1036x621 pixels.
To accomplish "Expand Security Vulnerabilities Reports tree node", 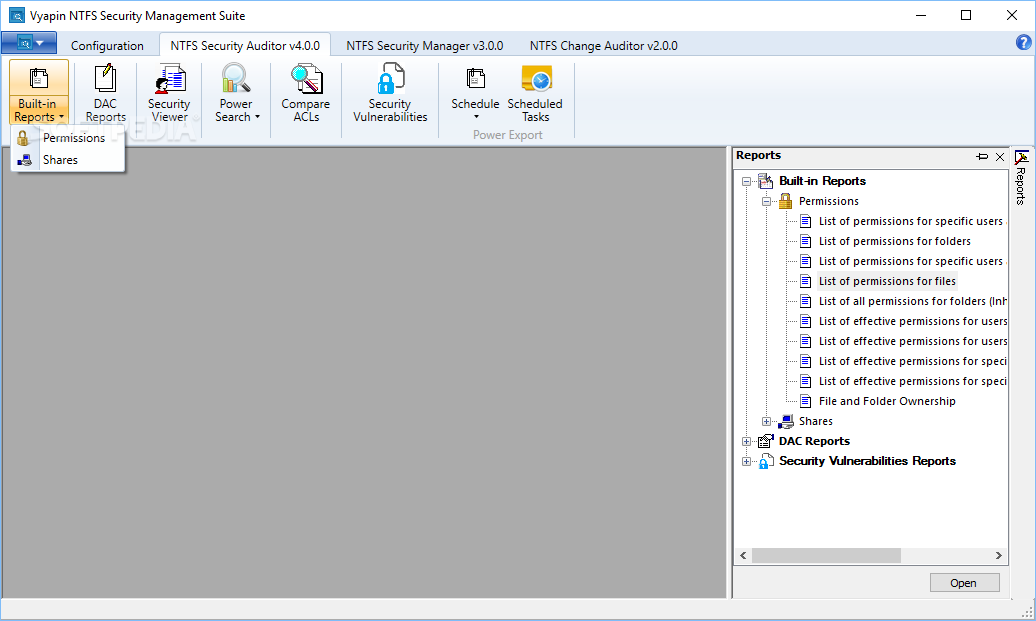I will tap(746, 461).
